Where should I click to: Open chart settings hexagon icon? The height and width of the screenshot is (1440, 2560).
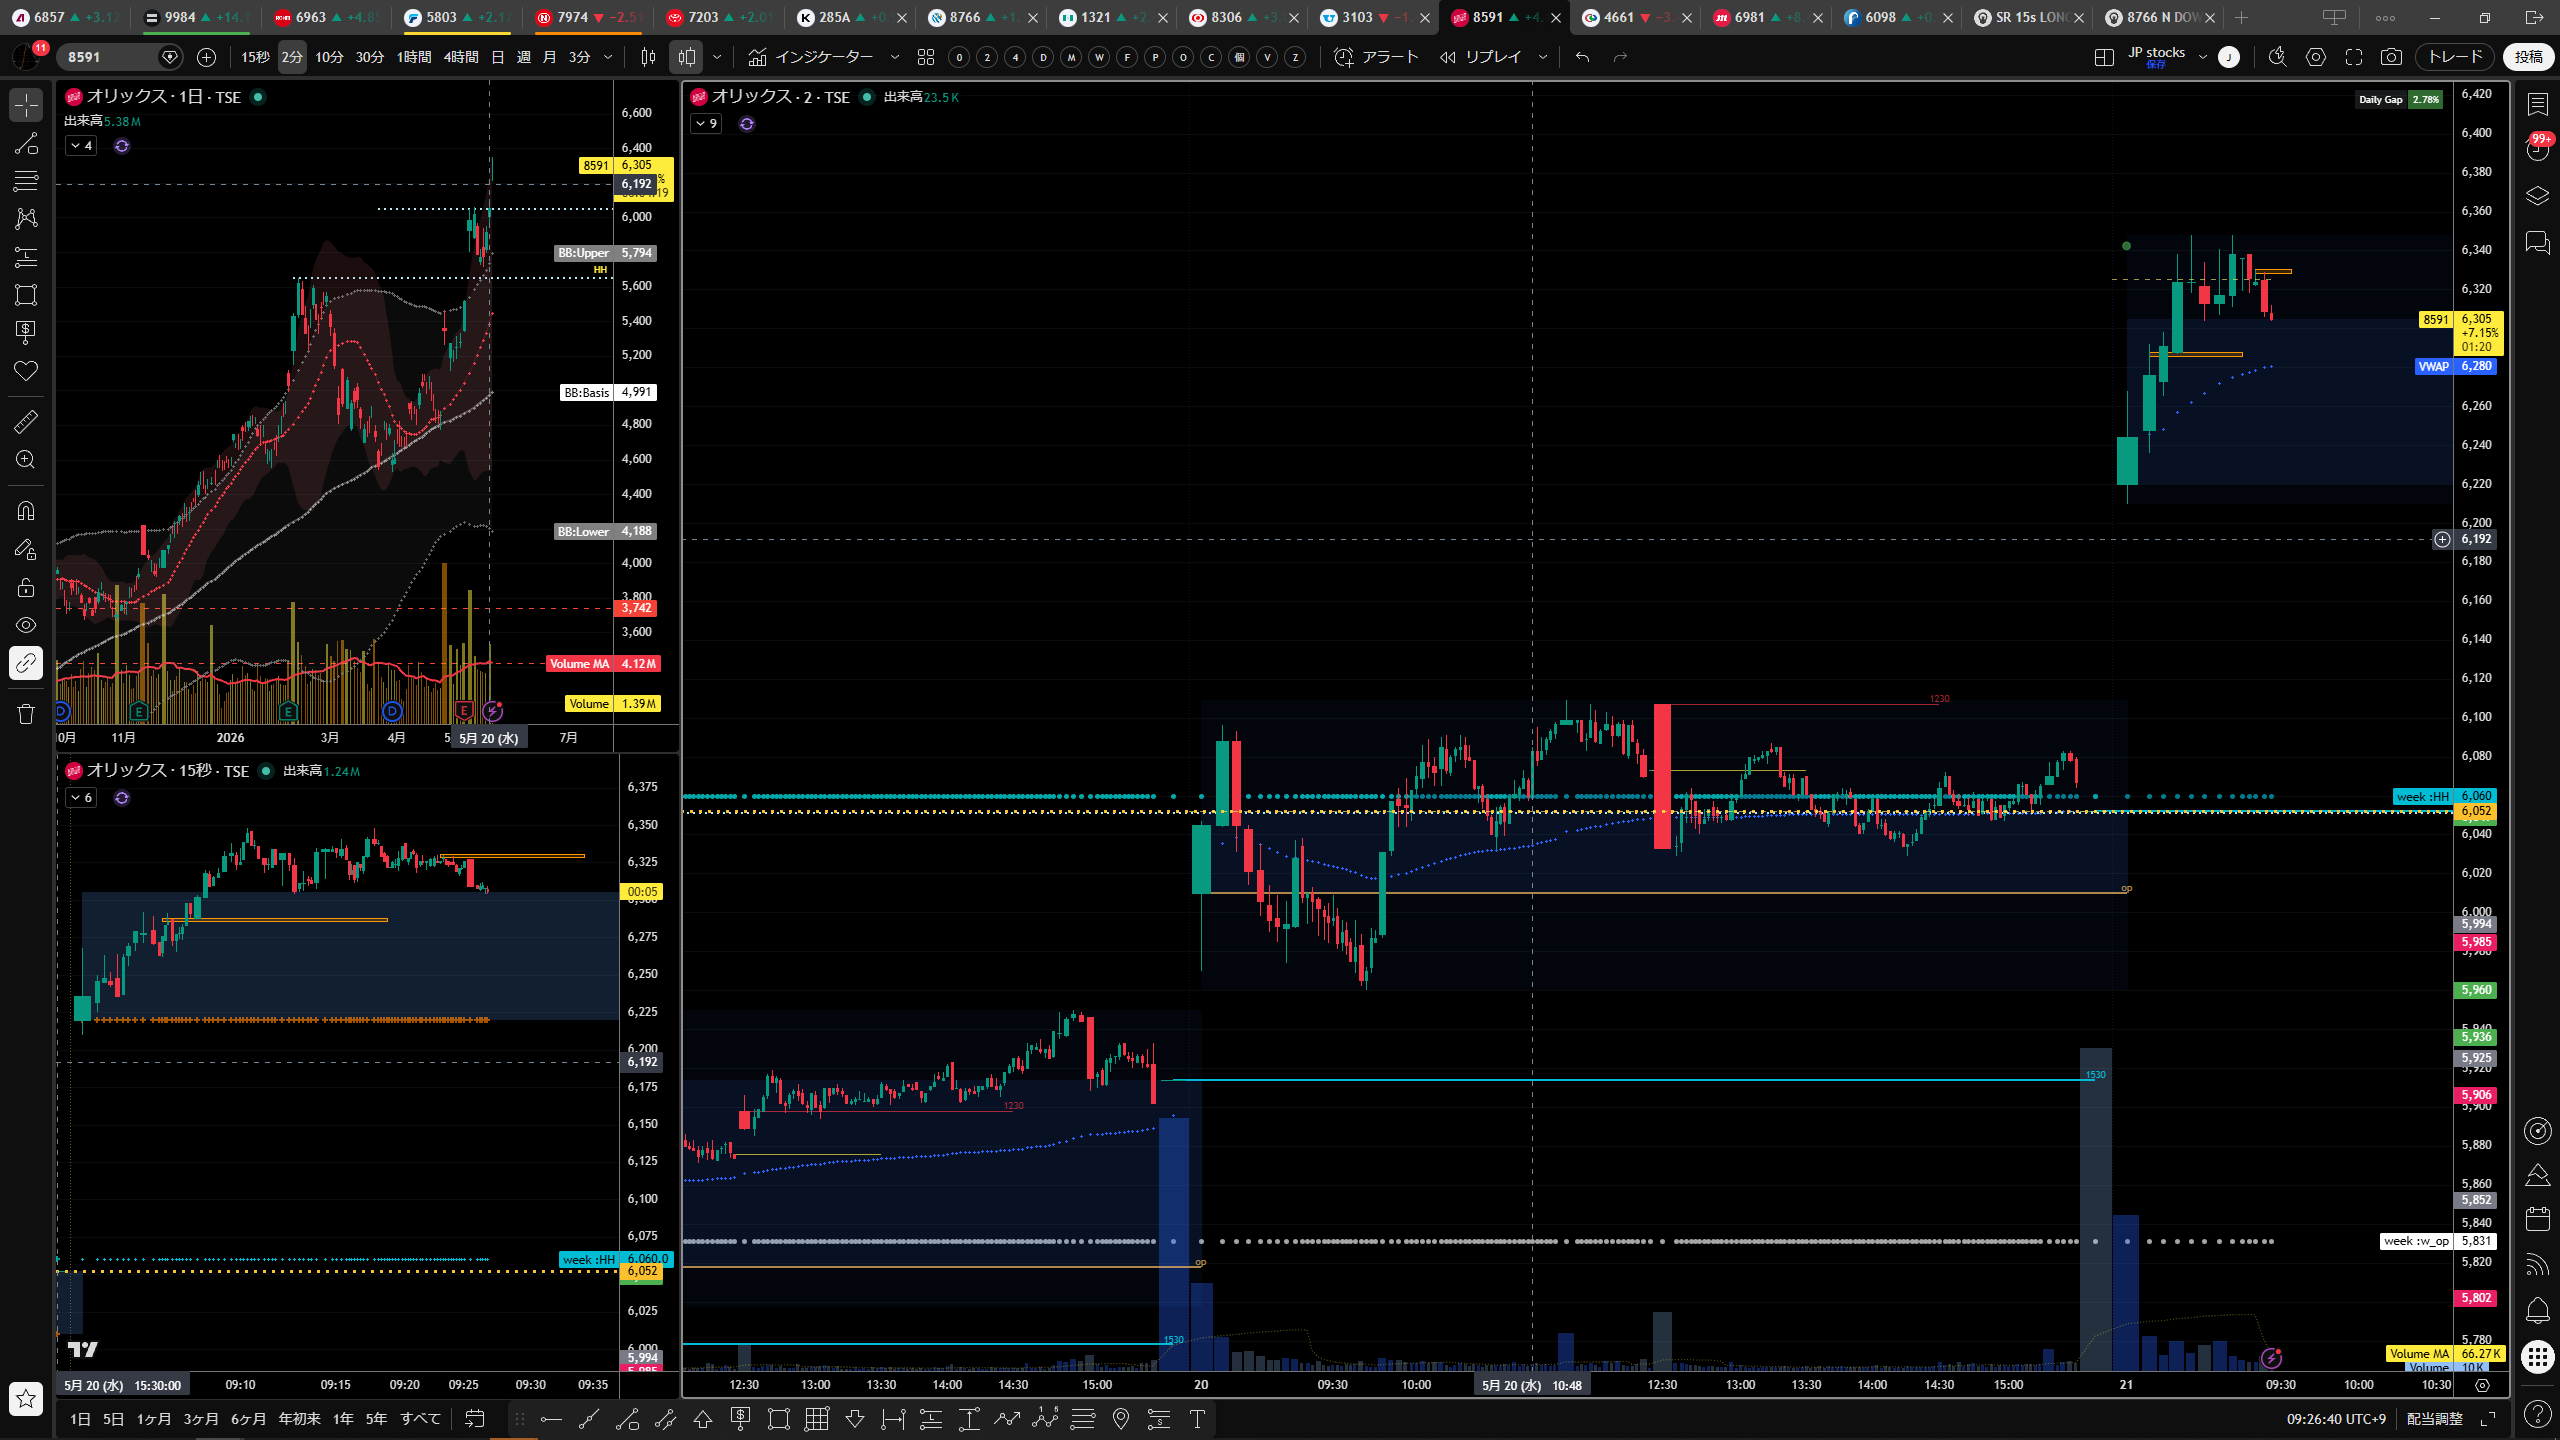click(x=2316, y=57)
